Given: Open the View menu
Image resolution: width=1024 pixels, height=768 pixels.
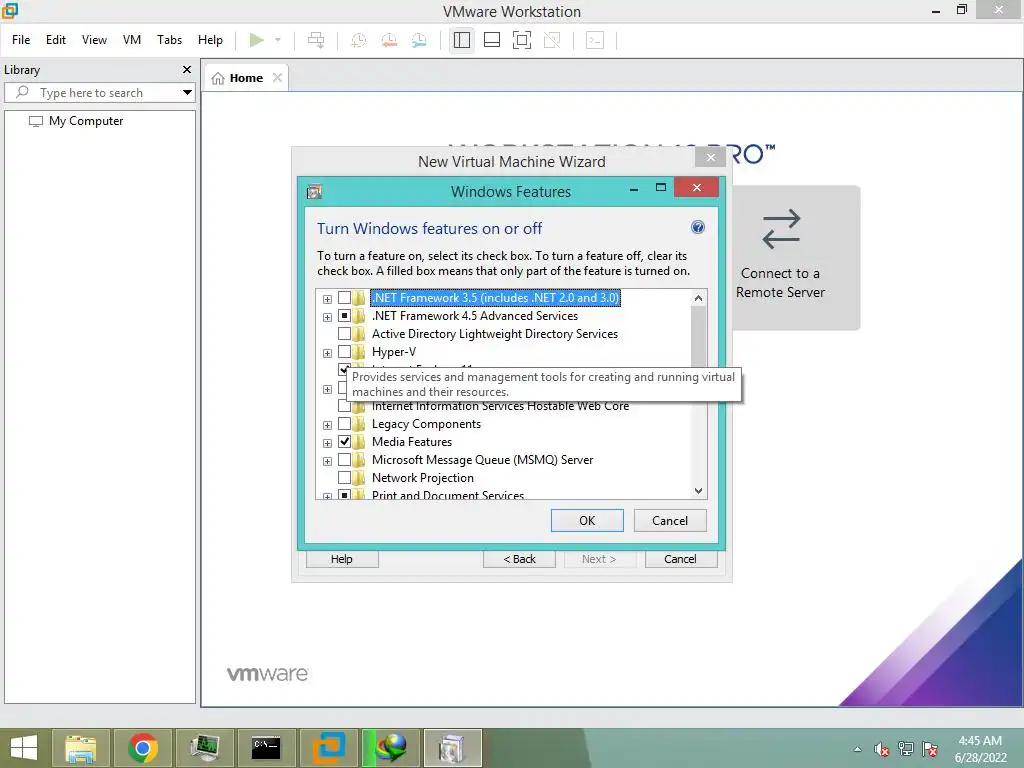Looking at the screenshot, I should [94, 40].
